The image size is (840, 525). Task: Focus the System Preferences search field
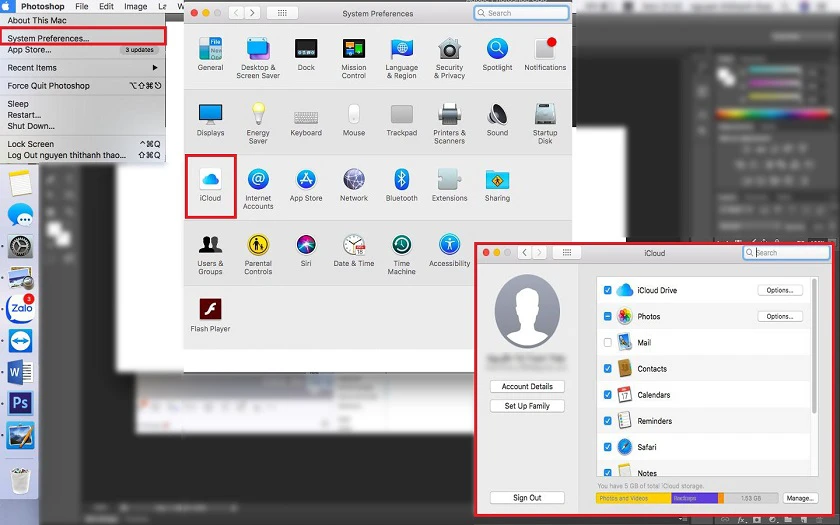click(x=521, y=13)
